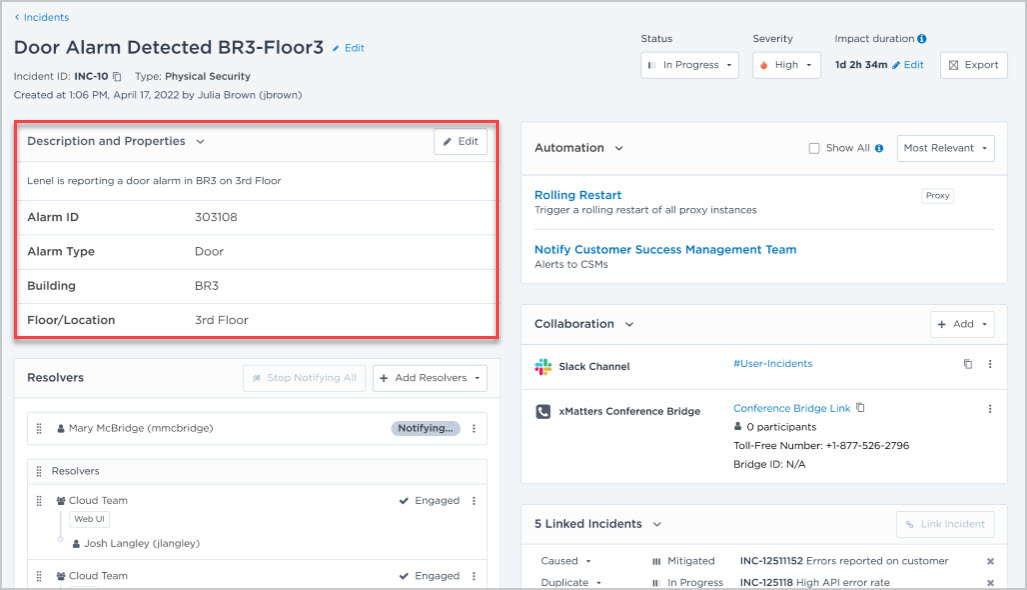Open options menu for first Cloud Team
The width and height of the screenshot is (1027, 590).
coord(474,501)
